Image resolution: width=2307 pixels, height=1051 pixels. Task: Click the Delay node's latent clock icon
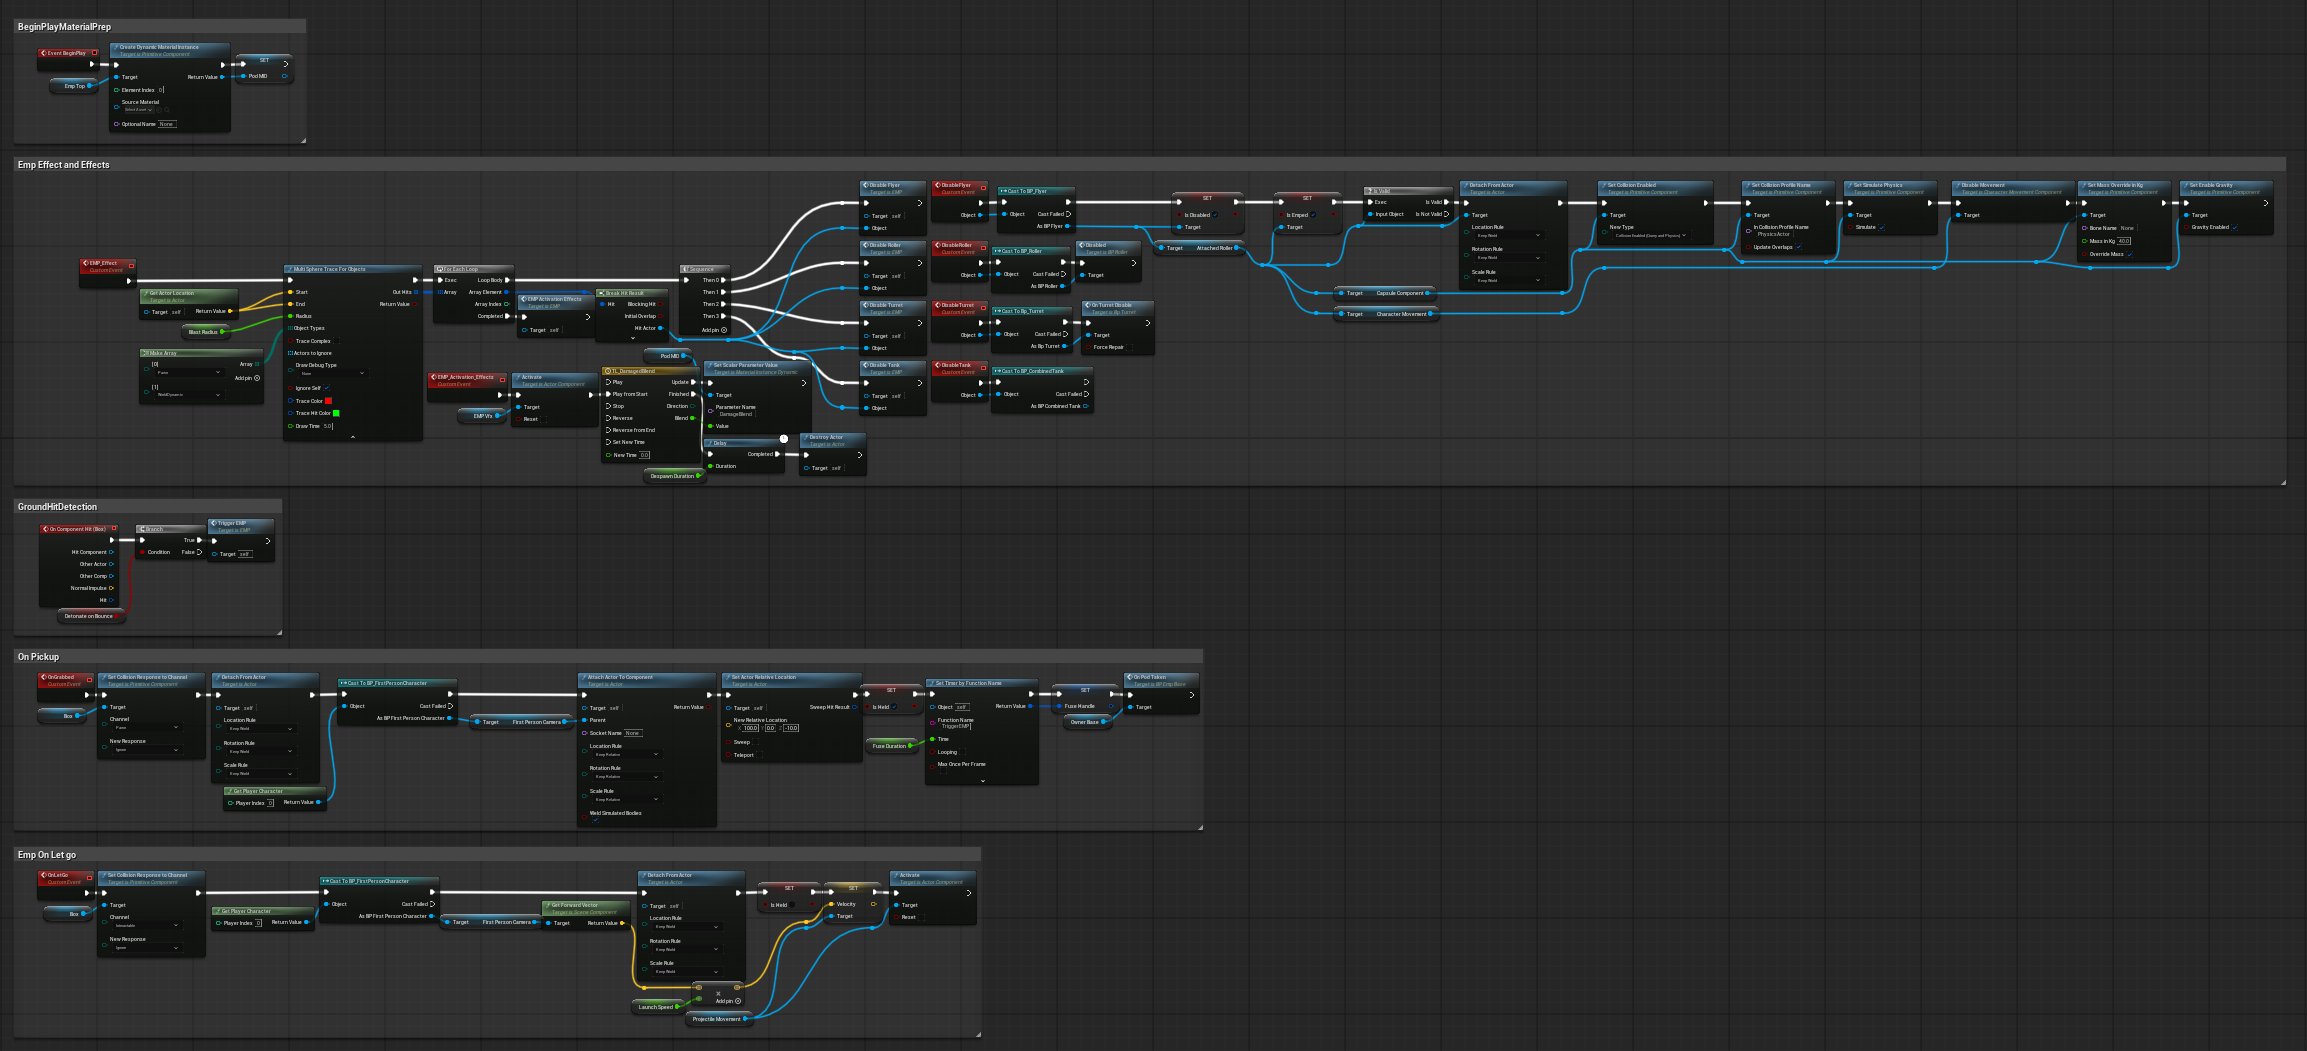pyautogui.click(x=784, y=438)
